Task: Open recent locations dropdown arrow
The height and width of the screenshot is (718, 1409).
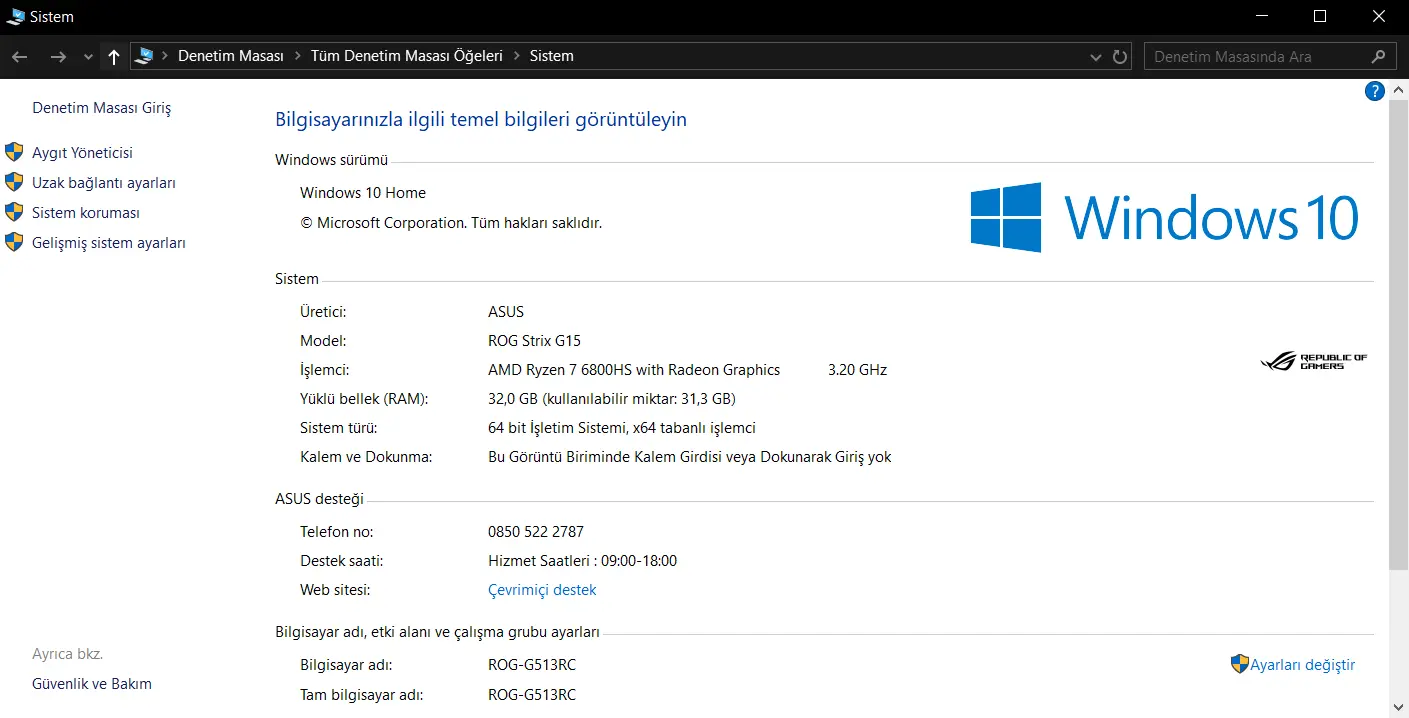Action: pos(88,57)
